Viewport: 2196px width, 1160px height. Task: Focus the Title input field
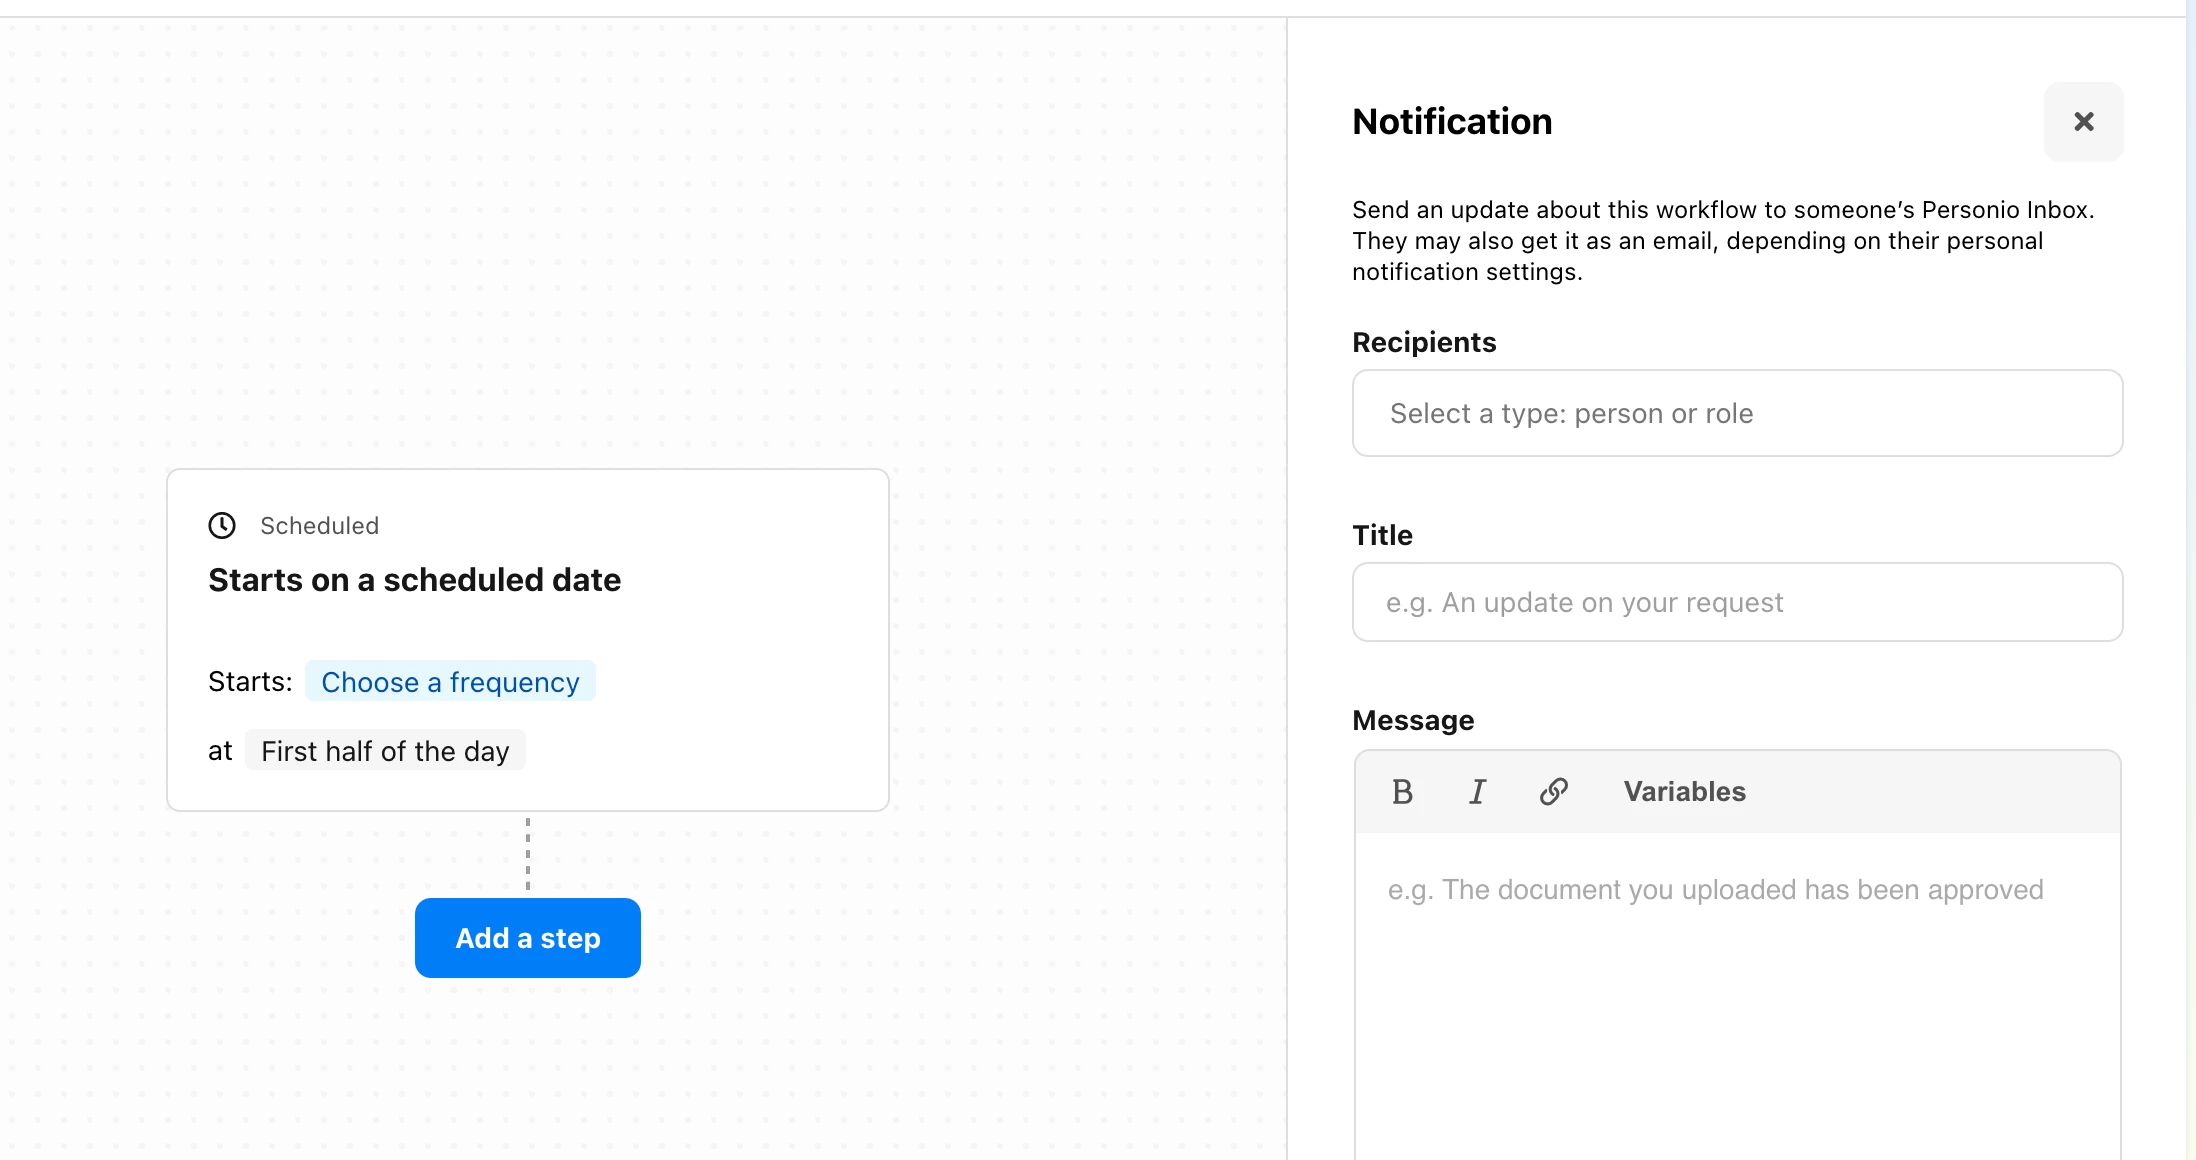[1737, 602]
